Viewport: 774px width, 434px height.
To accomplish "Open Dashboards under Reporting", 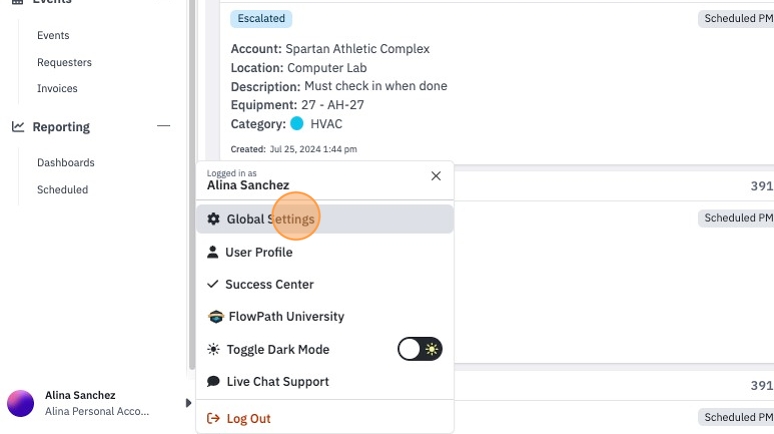I will (66, 162).
